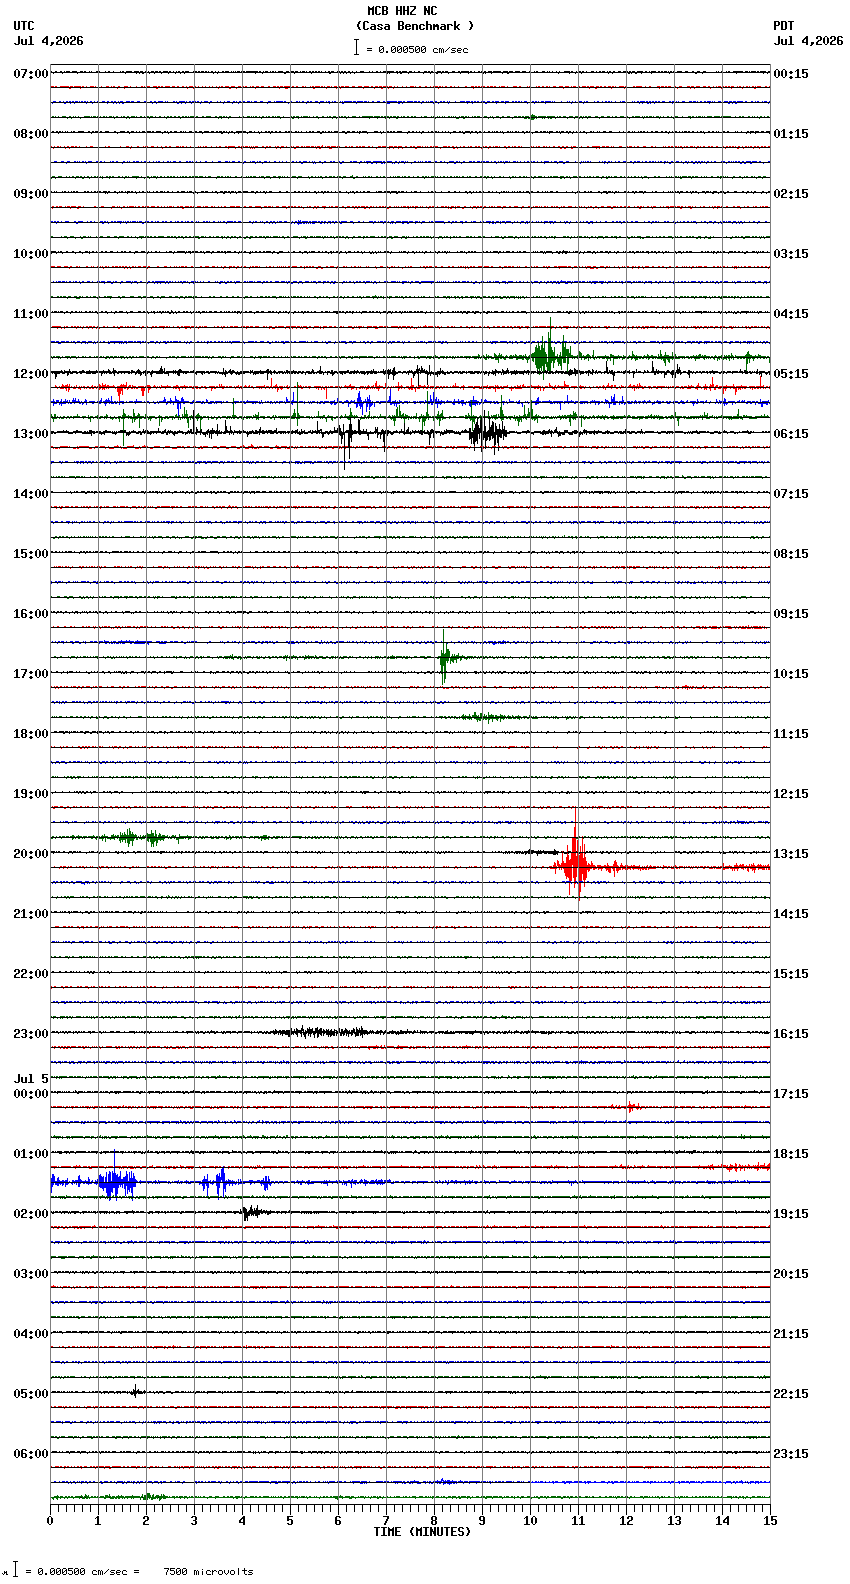Click the 'Jul 5' date change label
Viewport: 850px width, 1584px height.
coord(31,1079)
